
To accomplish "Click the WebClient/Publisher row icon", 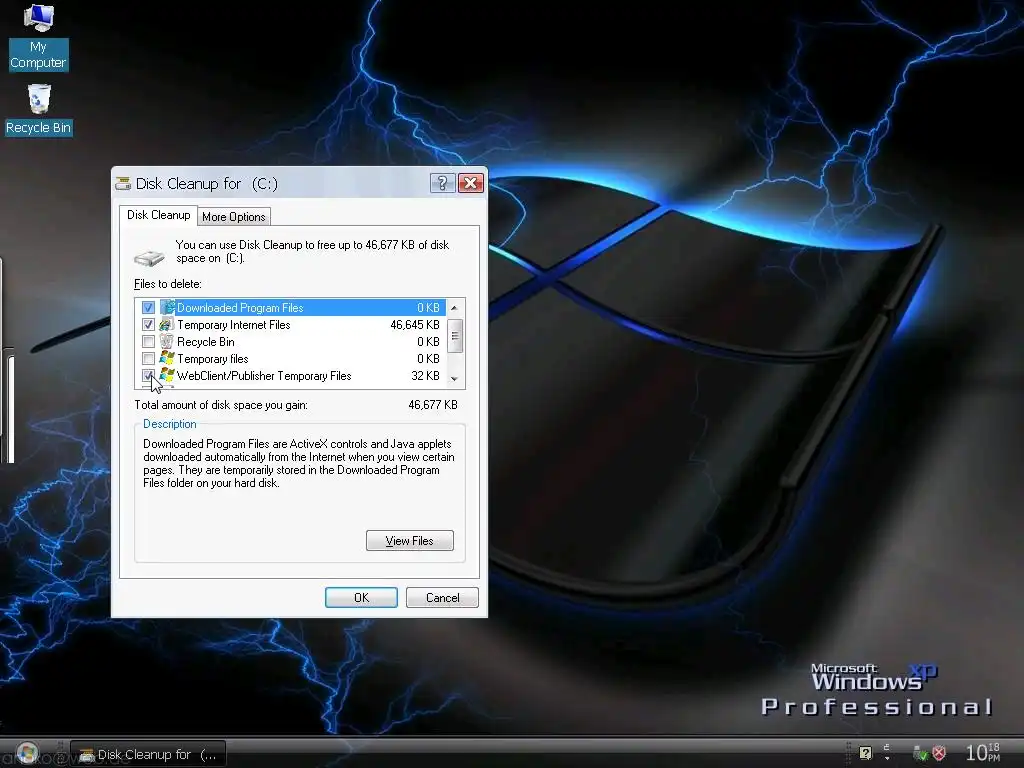I will 167,376.
